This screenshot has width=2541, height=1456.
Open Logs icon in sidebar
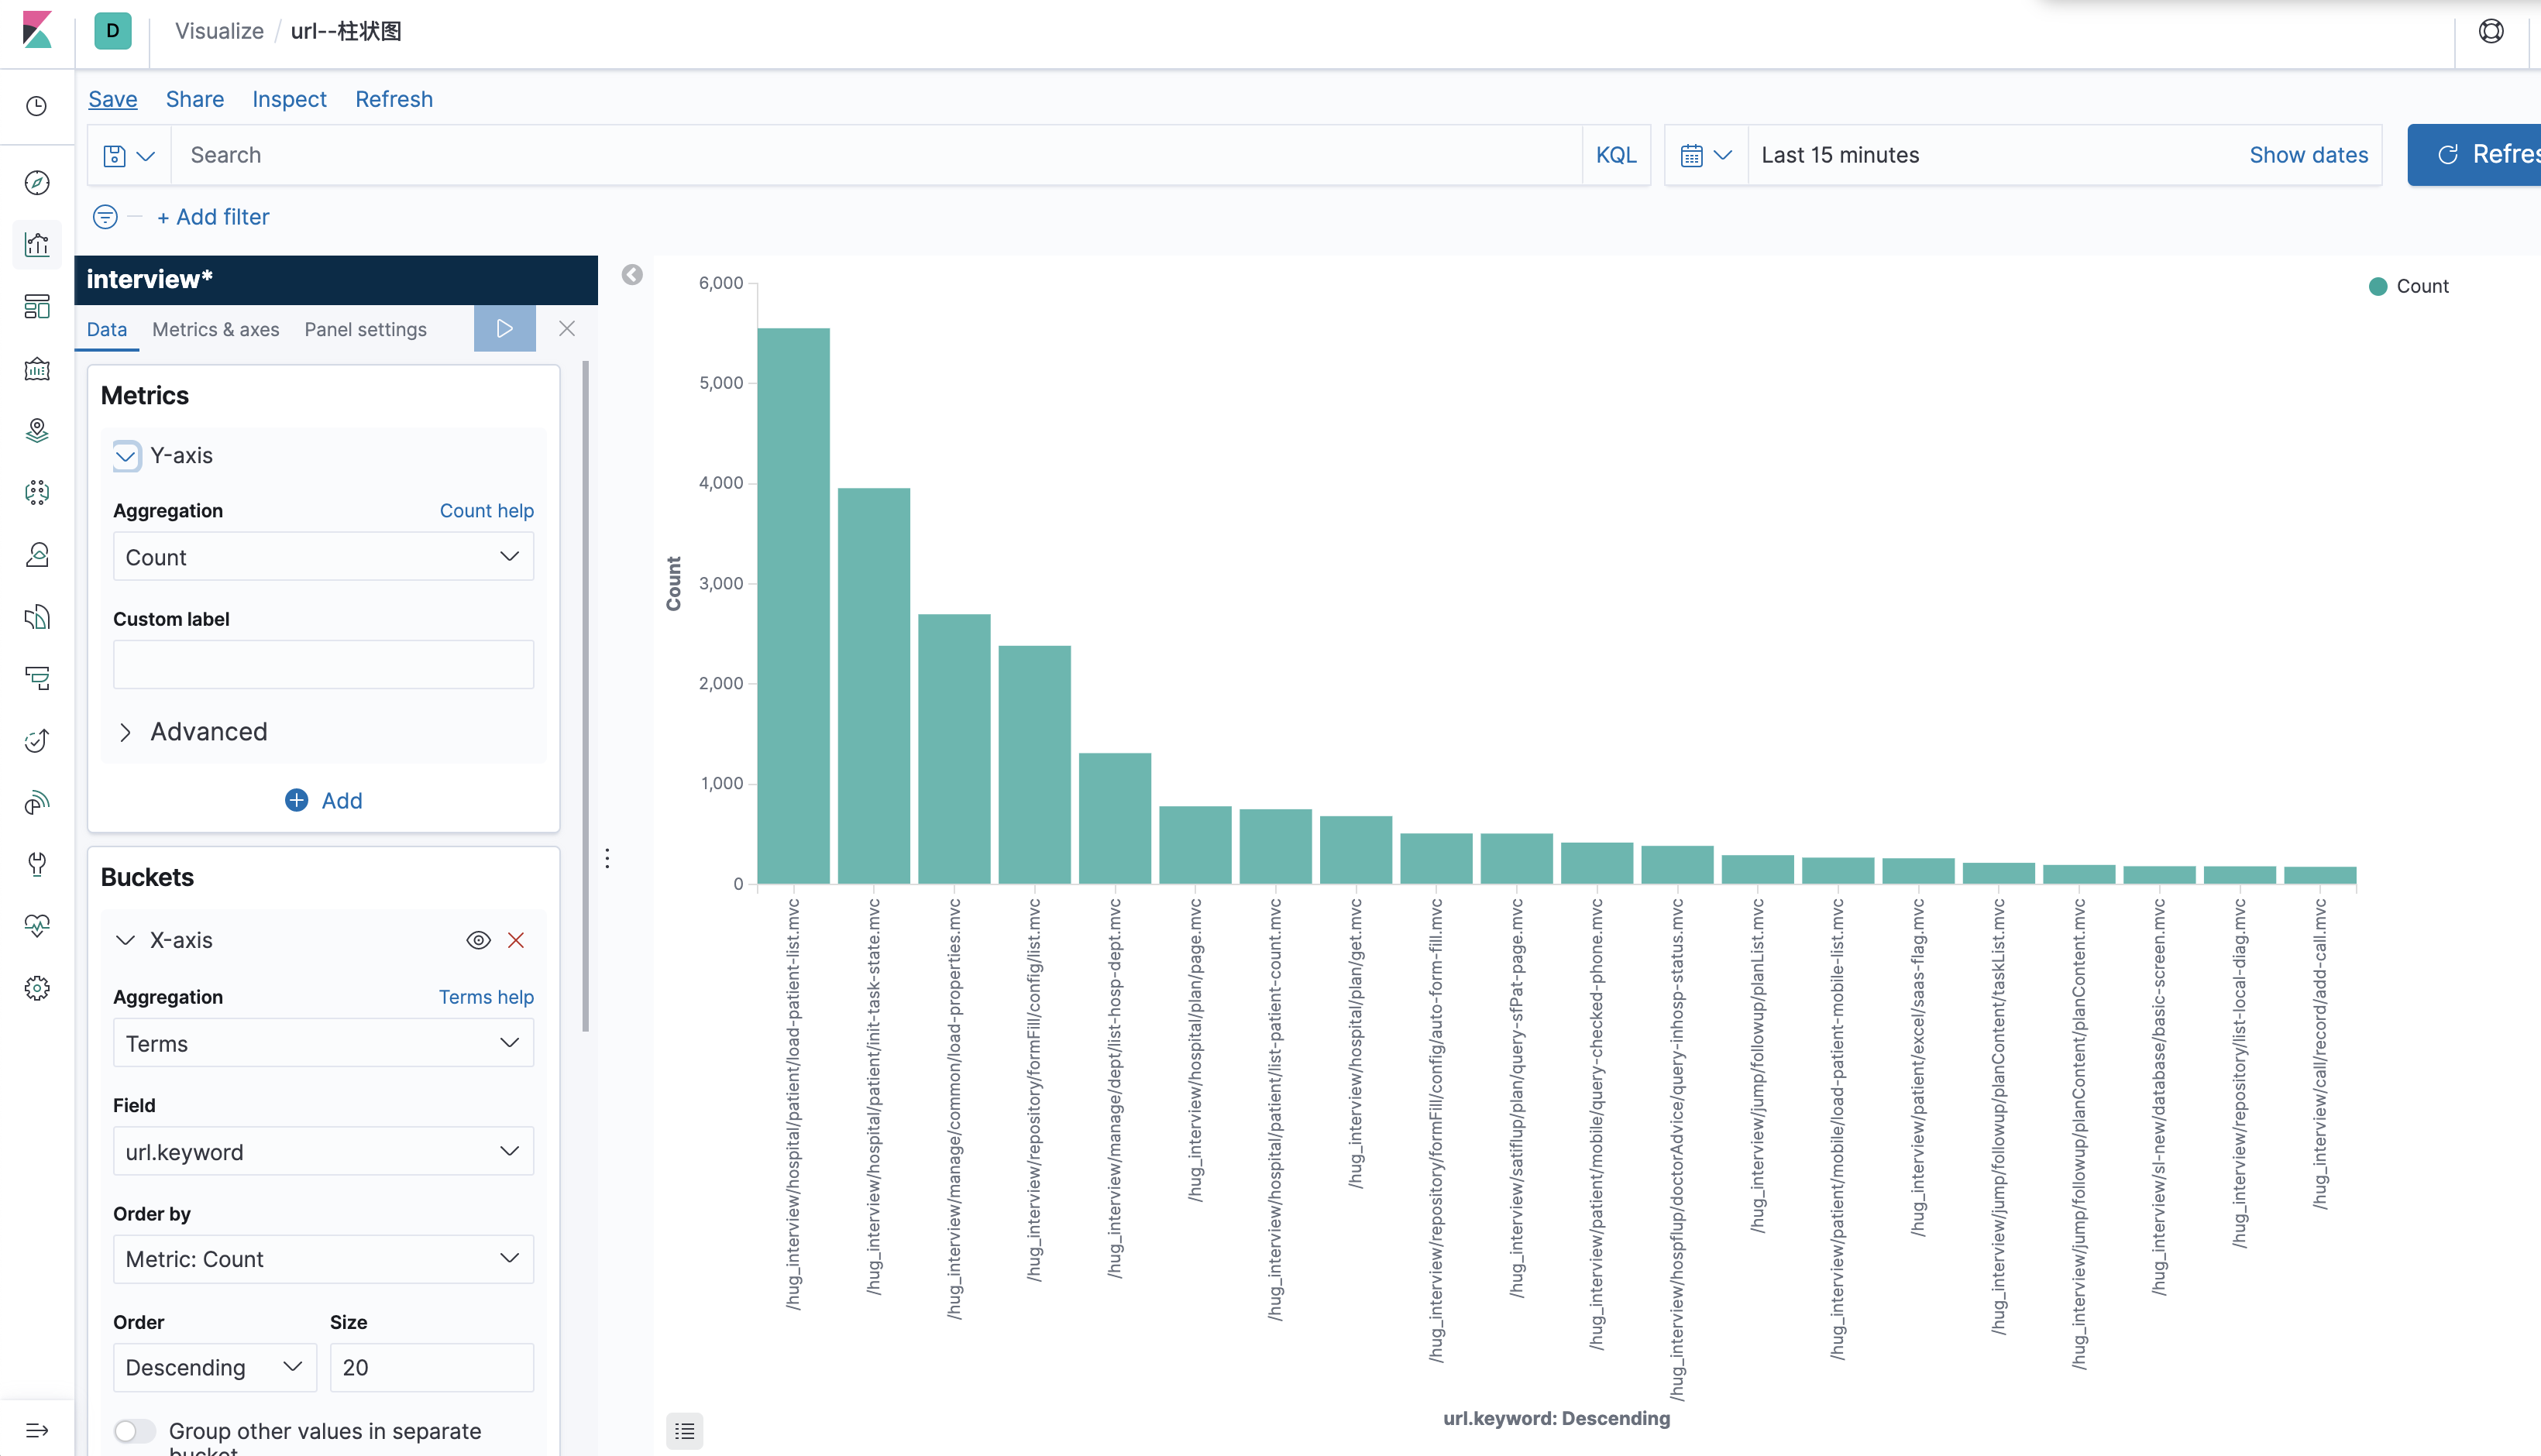[x=37, y=617]
